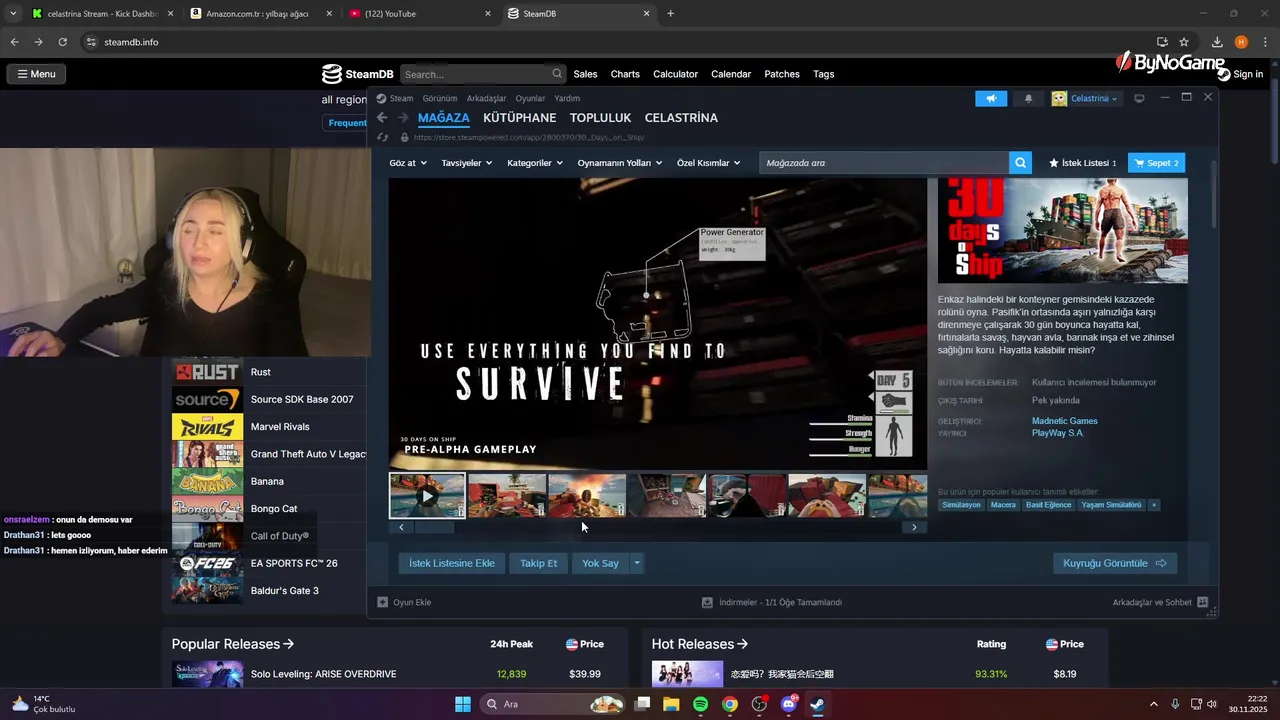Select the explosion screenshot thumbnail

[x=587, y=496]
